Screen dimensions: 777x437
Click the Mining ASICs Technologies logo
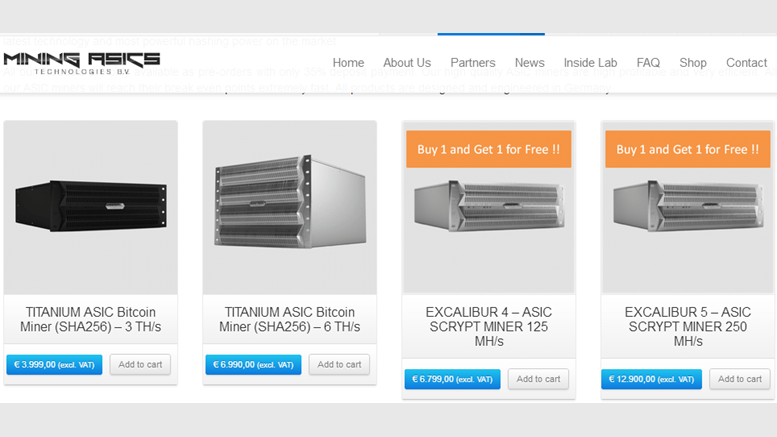[81, 63]
